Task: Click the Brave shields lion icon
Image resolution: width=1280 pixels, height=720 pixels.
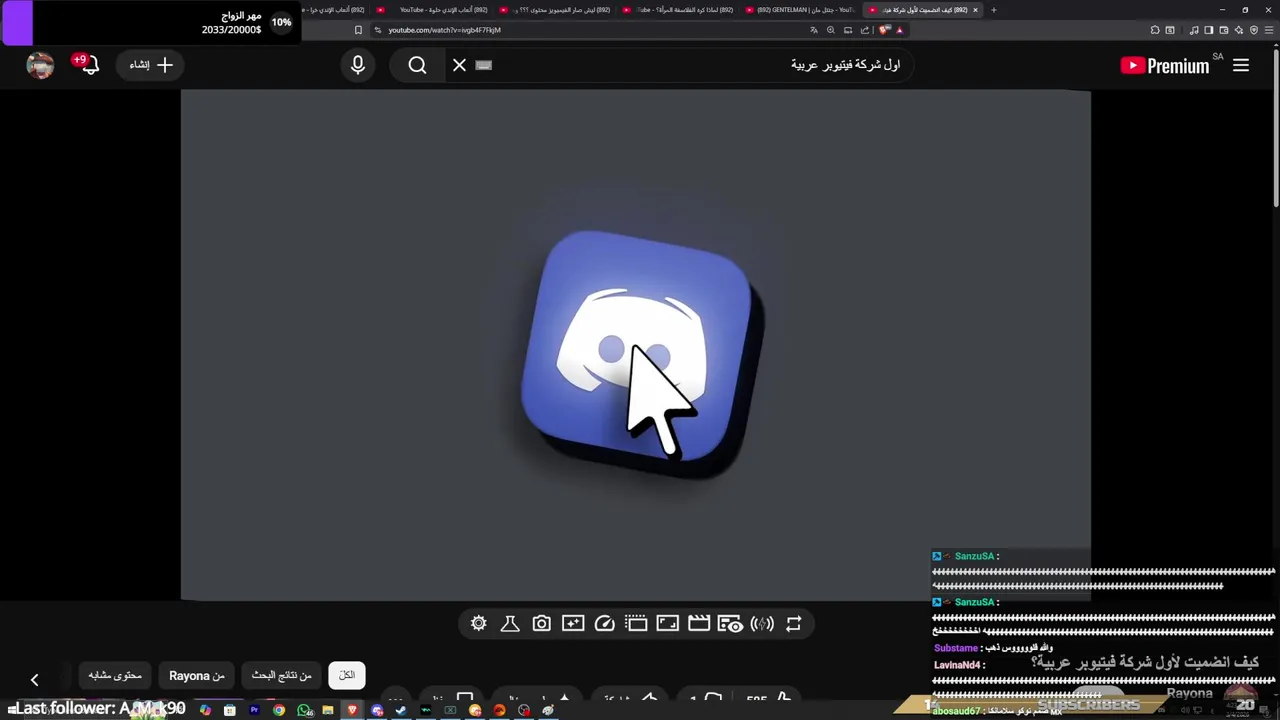Action: pos(884,30)
